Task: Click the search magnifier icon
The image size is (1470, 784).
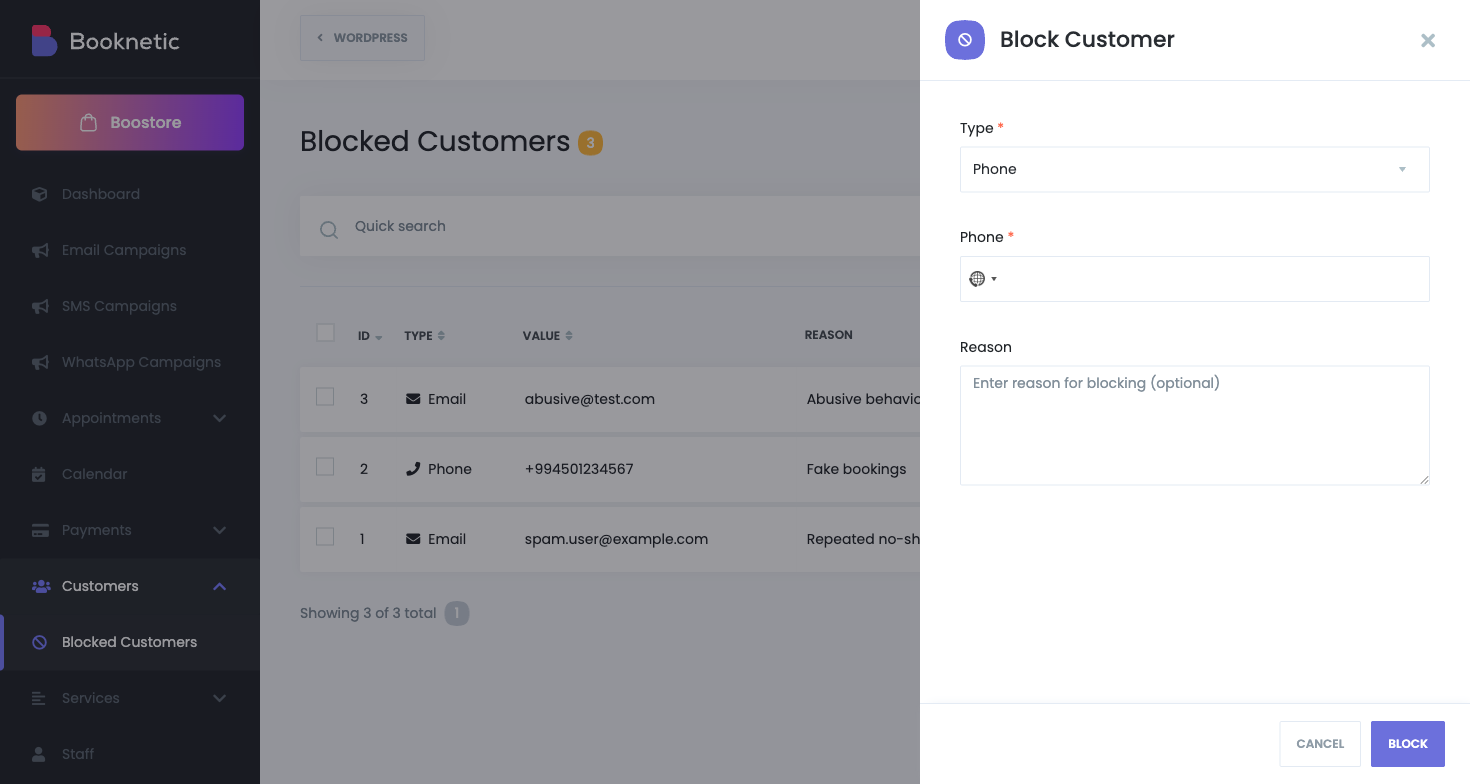Action: pos(328,229)
